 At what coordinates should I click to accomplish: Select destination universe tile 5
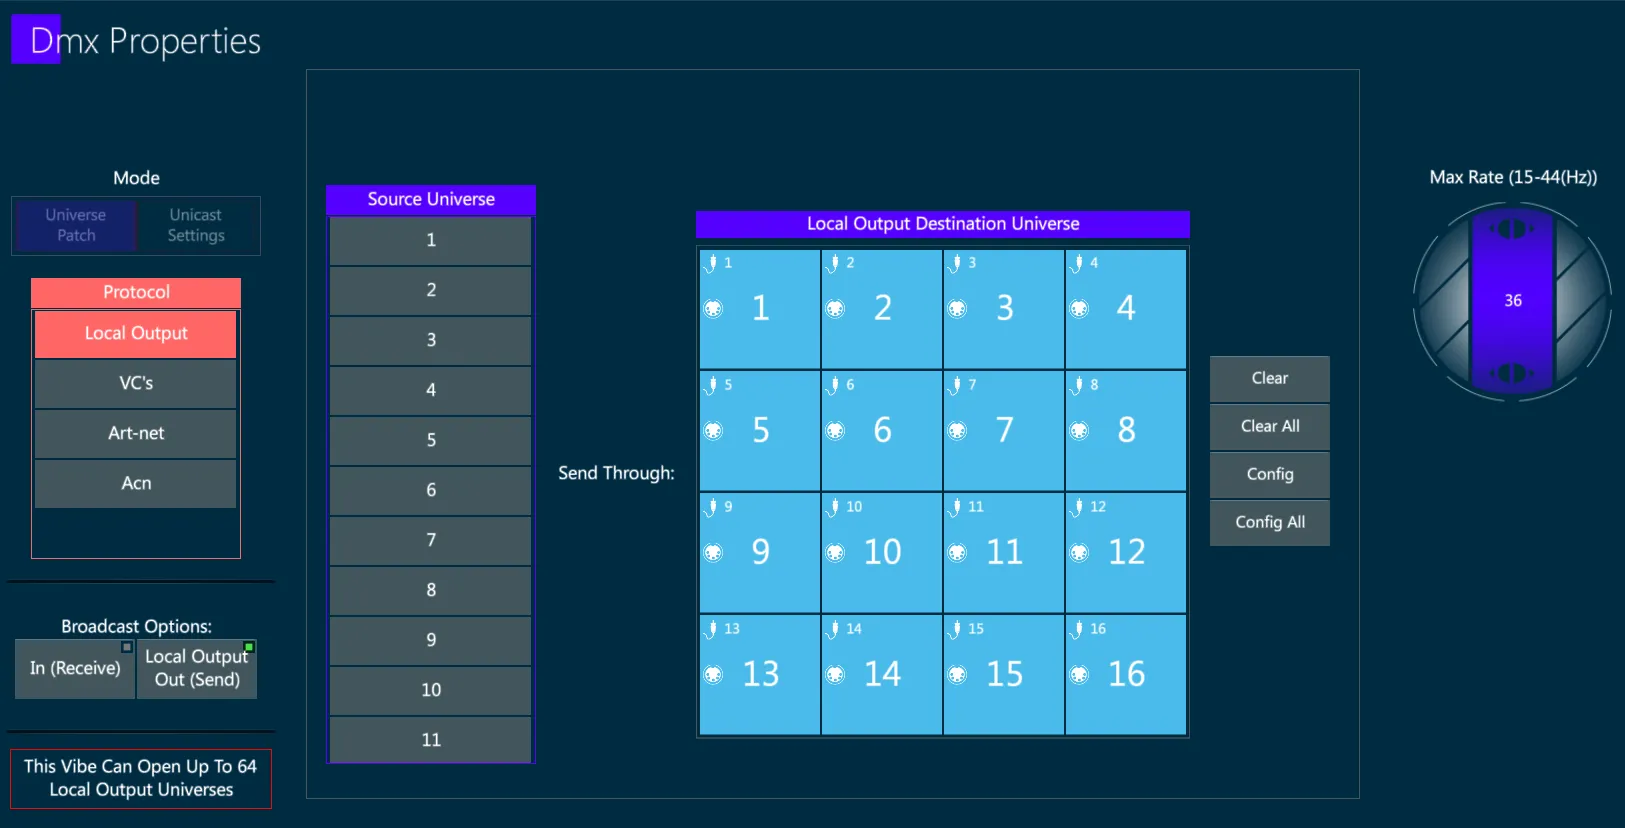click(760, 431)
